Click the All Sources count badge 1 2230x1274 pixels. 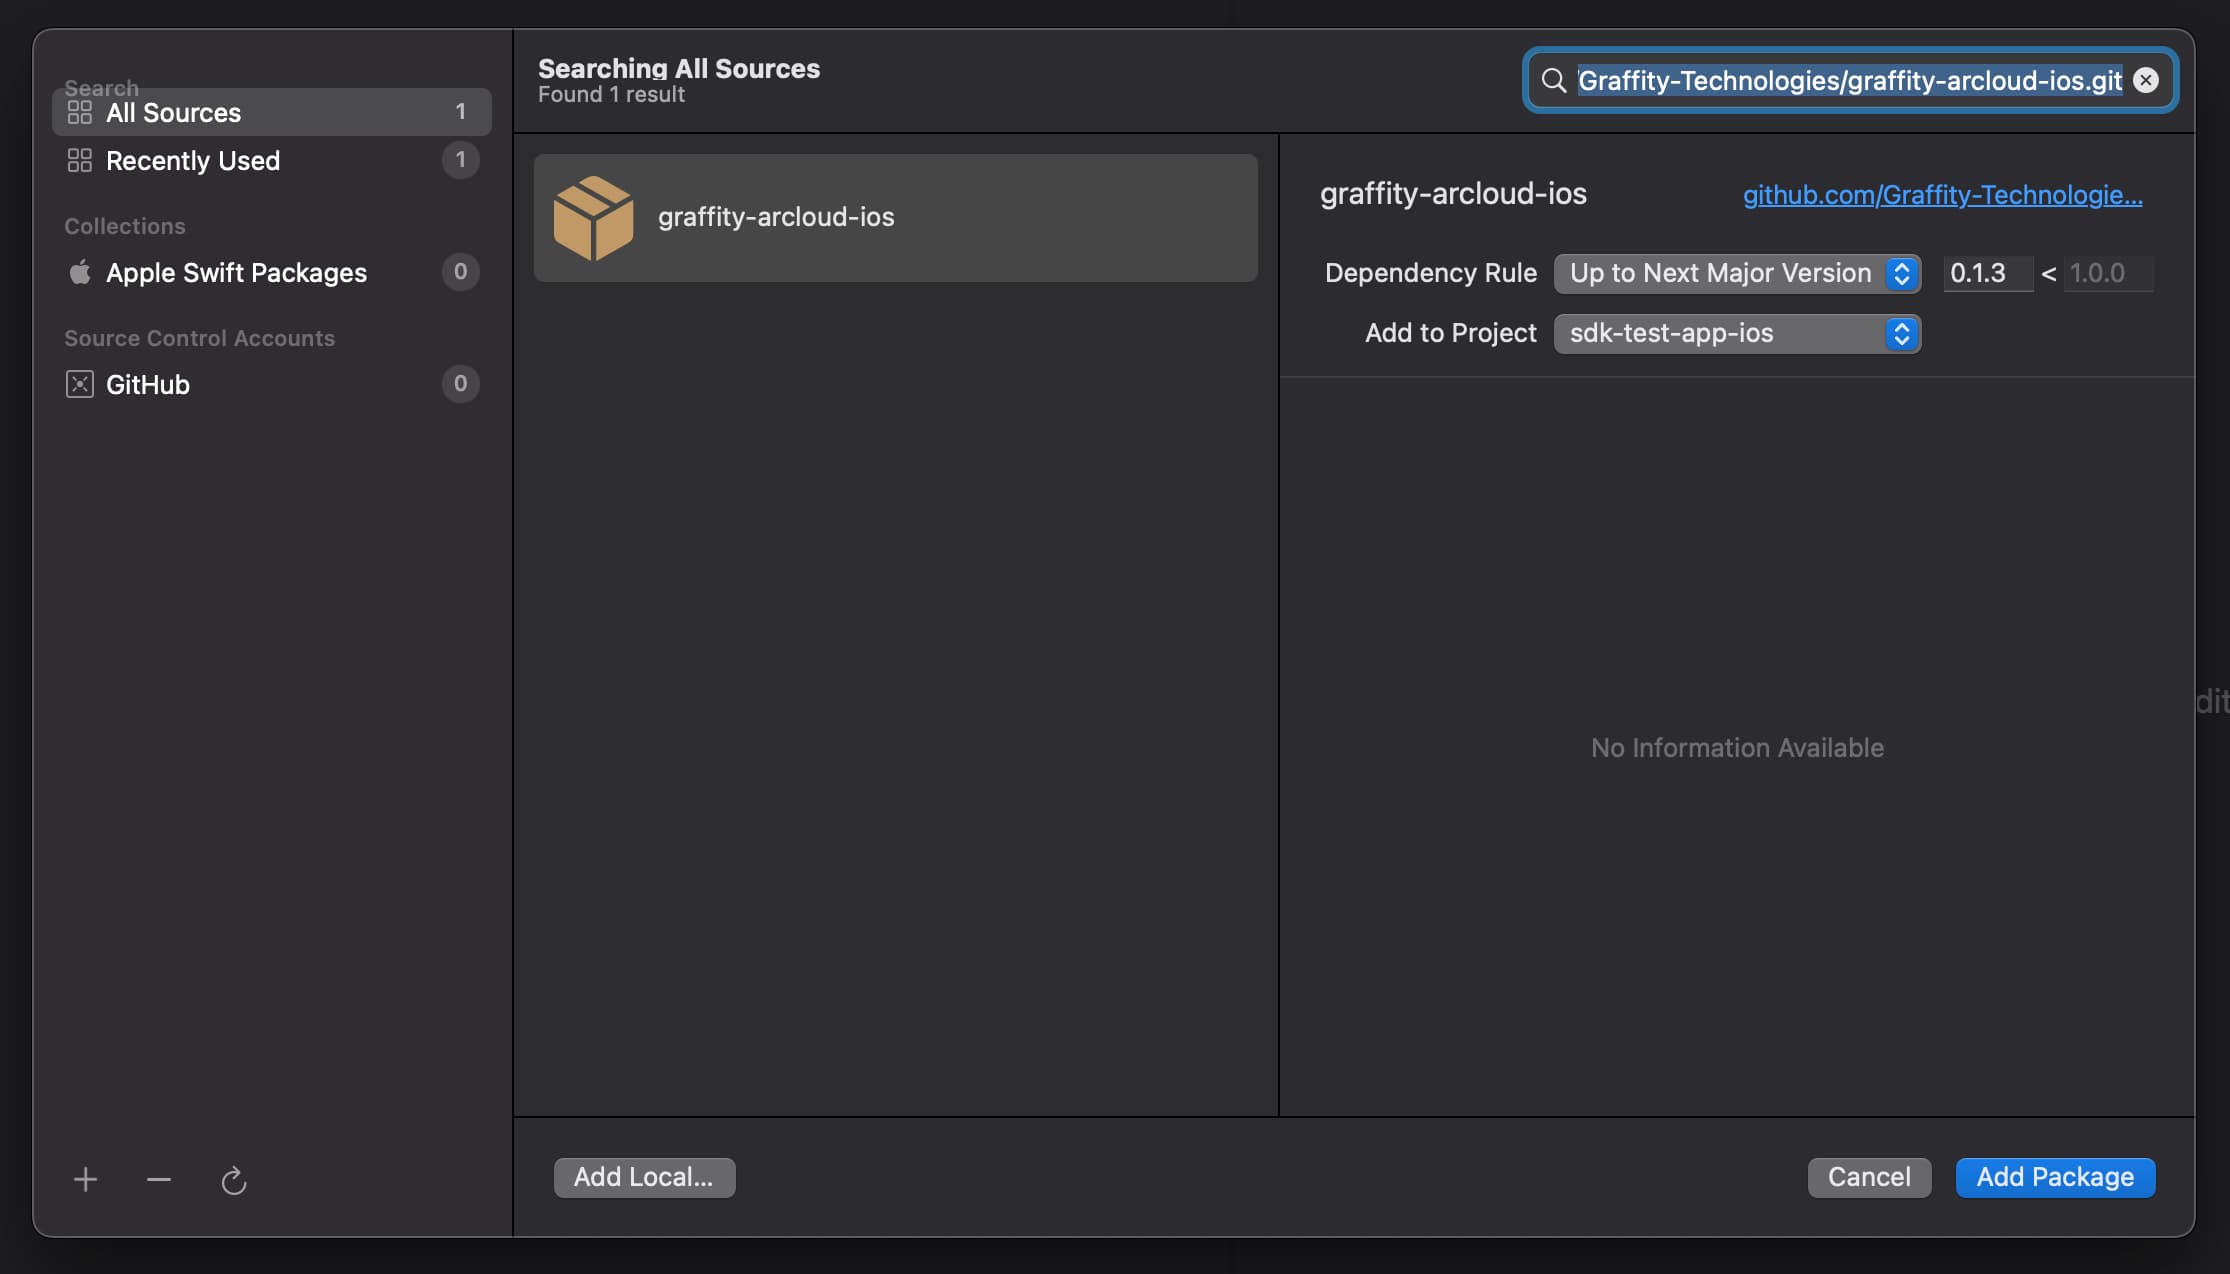[460, 112]
